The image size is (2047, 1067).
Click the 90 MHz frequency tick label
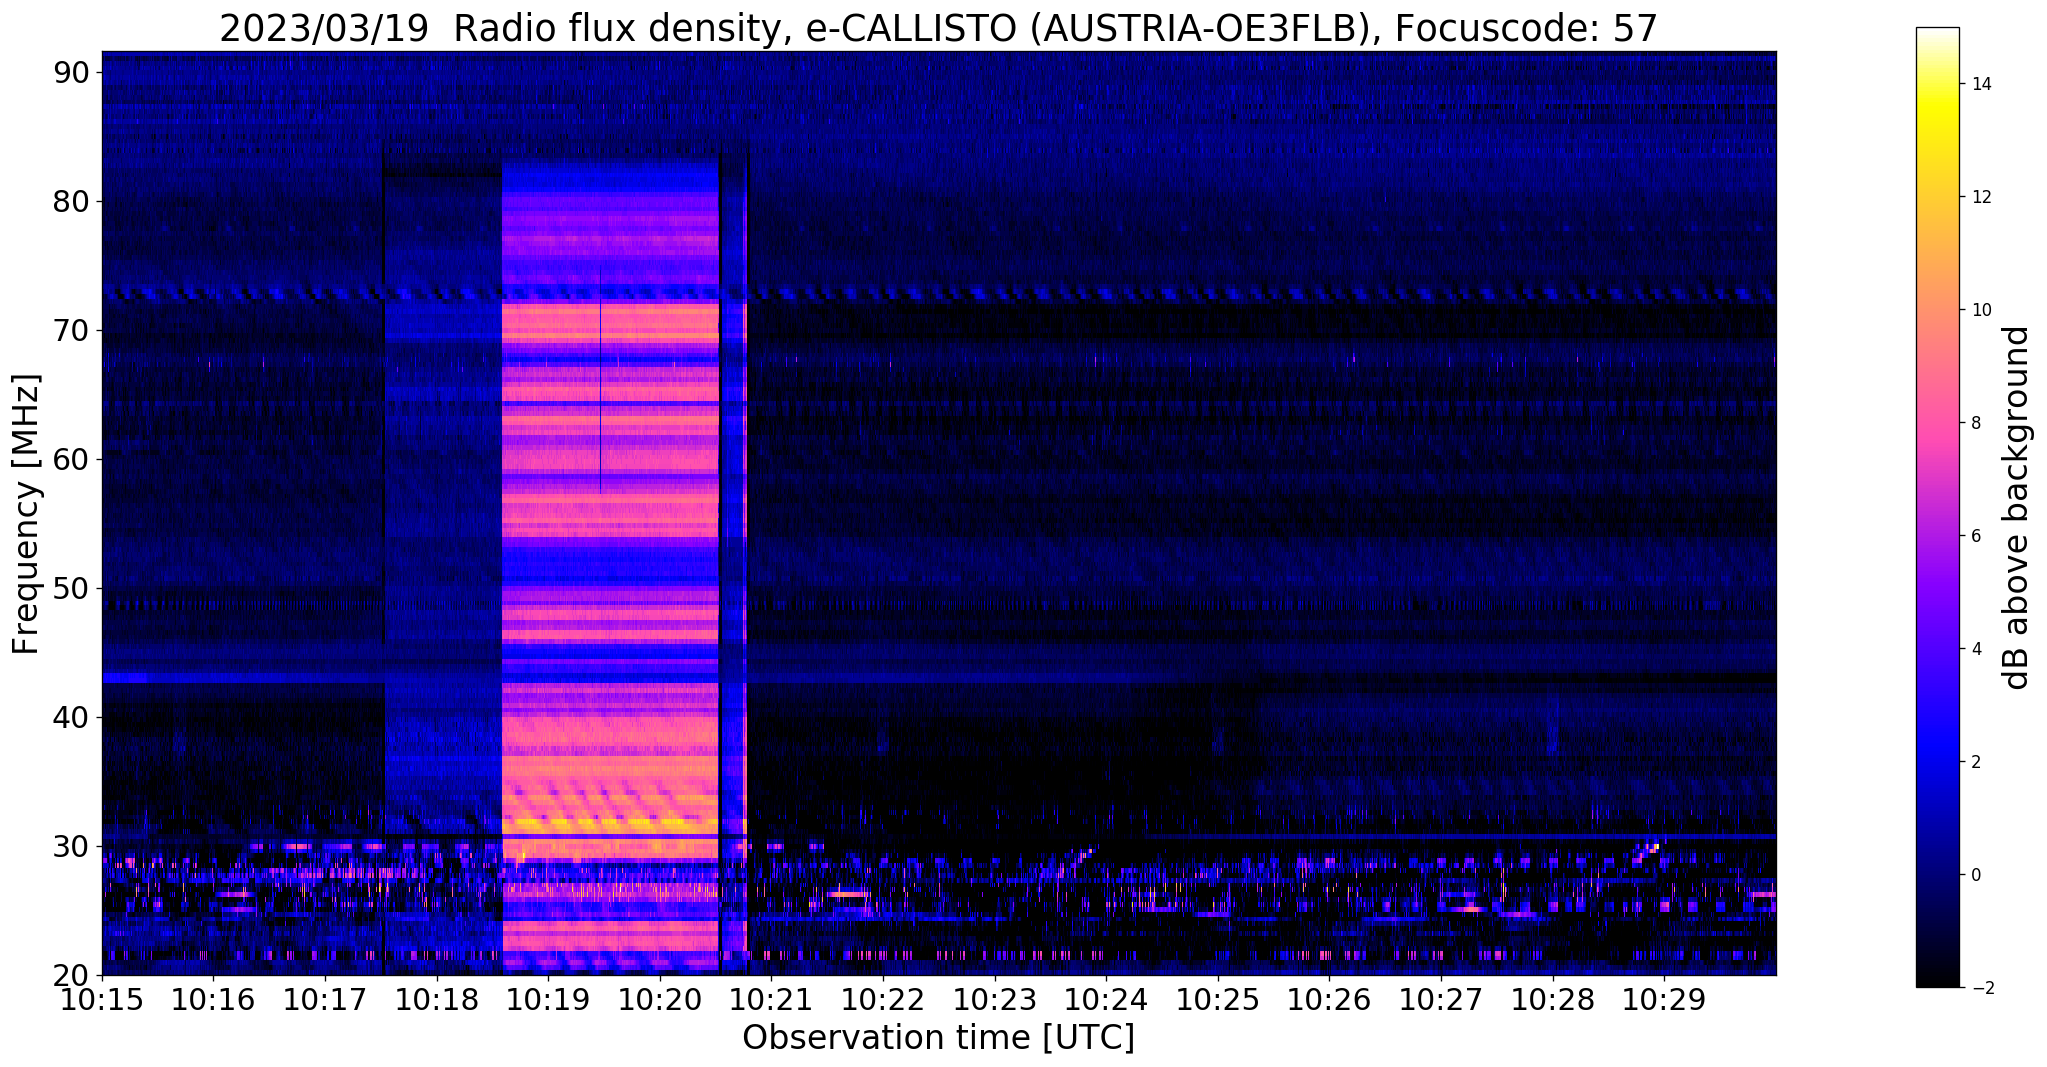coord(73,72)
